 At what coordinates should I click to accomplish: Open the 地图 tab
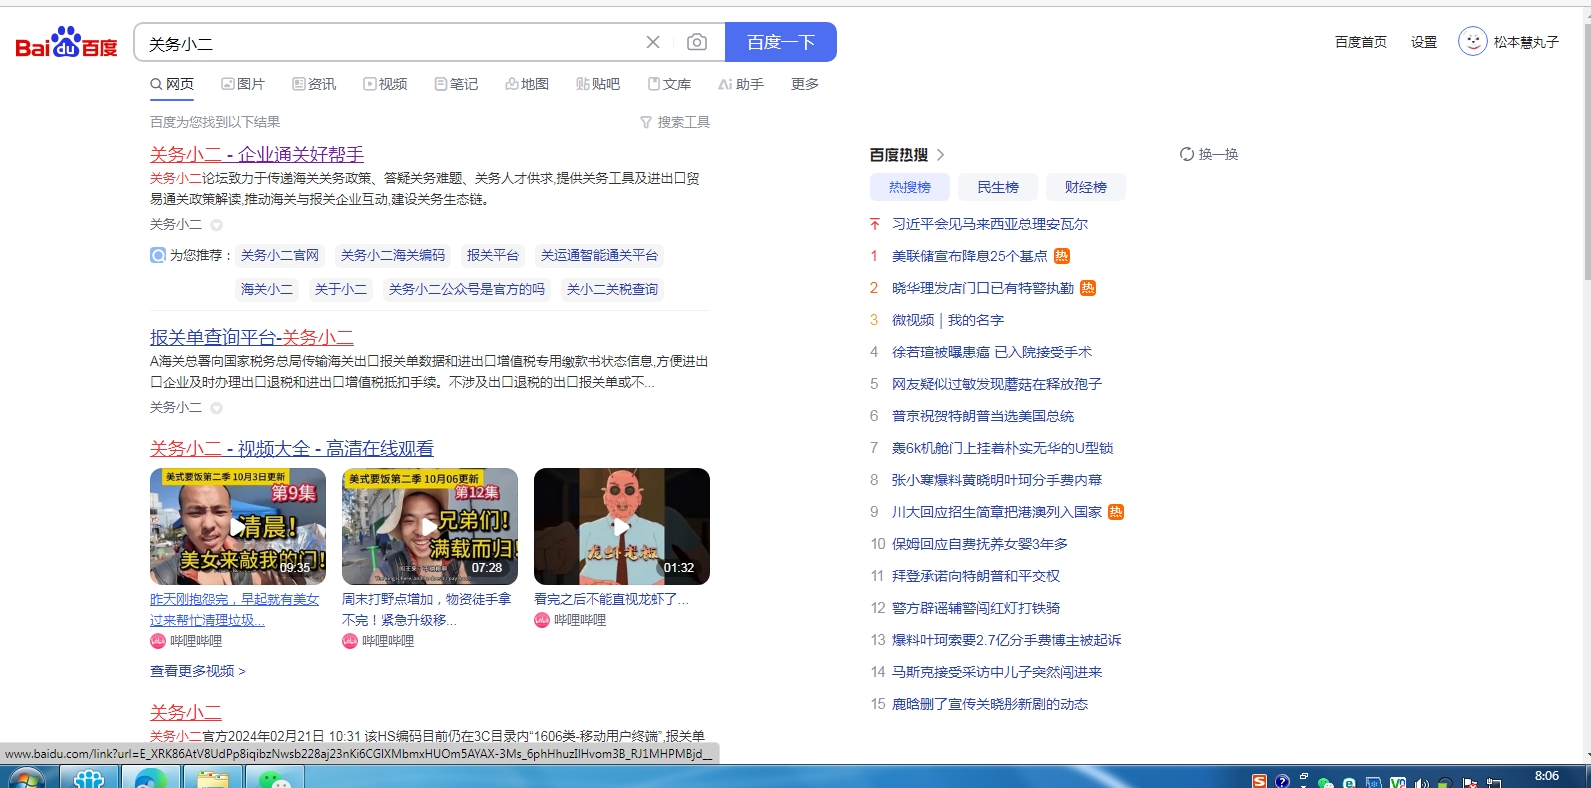pyautogui.click(x=527, y=84)
